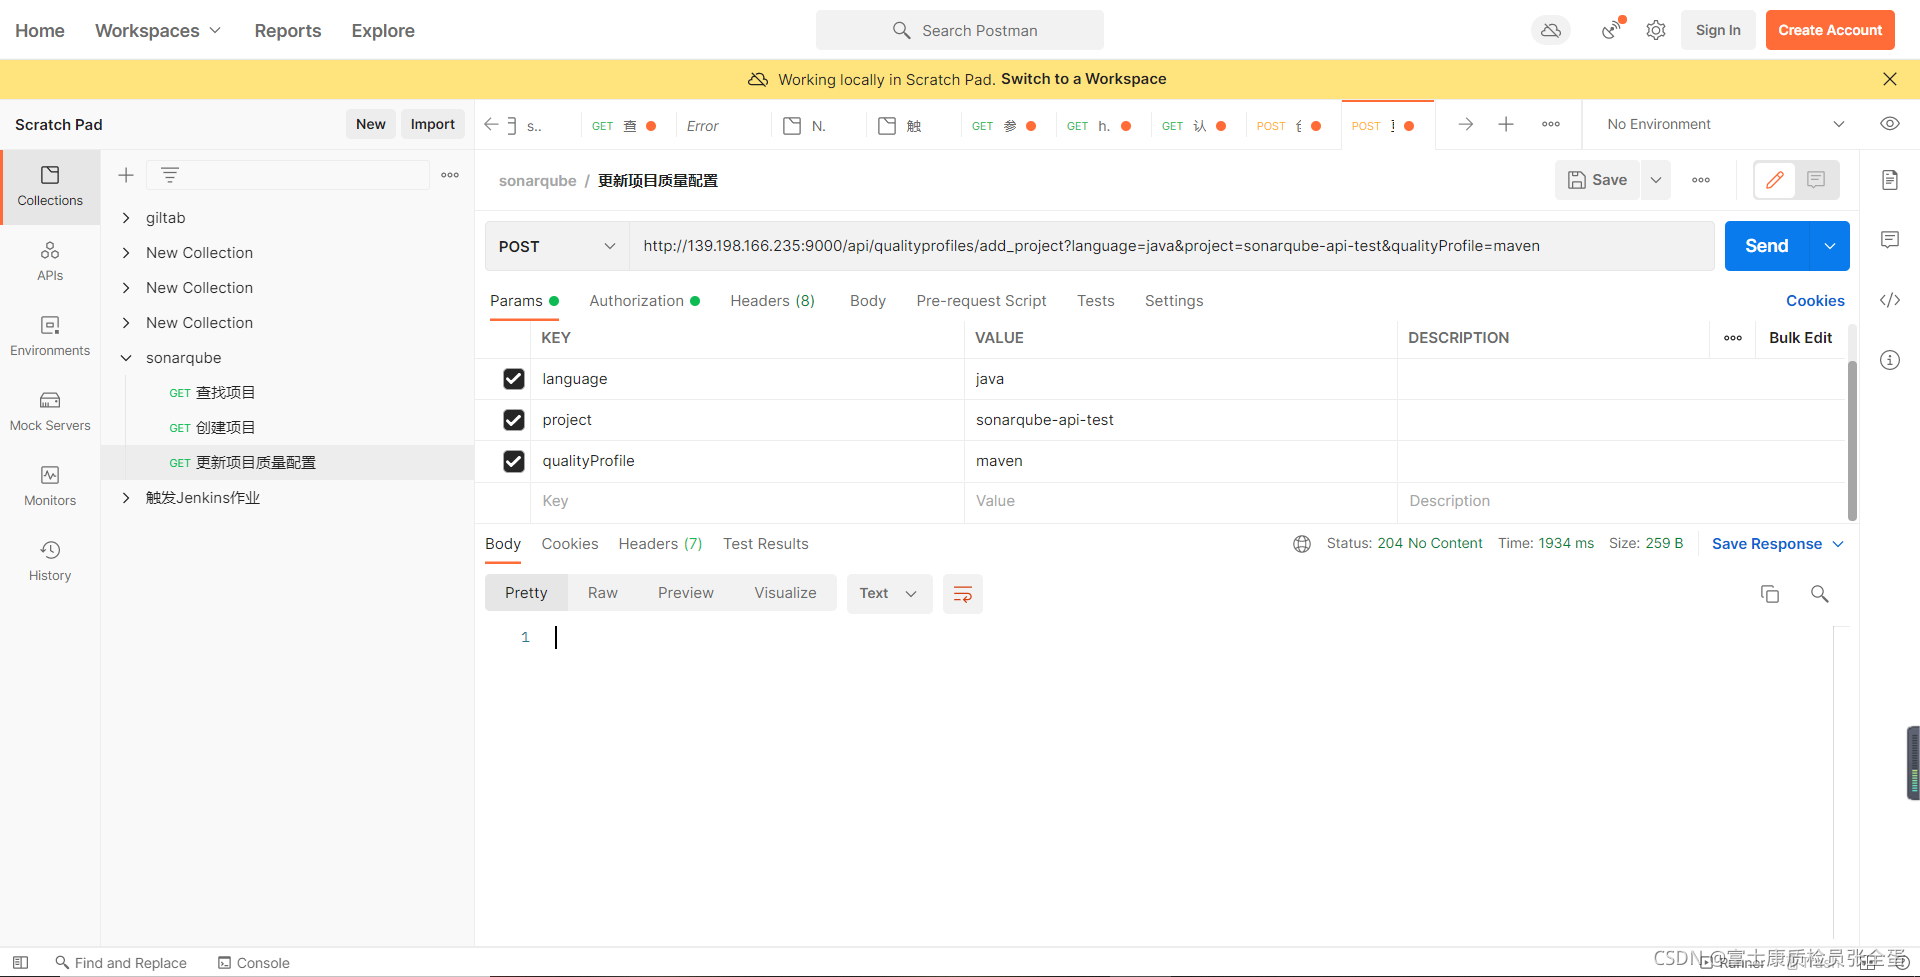Click the copy response icon
Image resolution: width=1920 pixels, height=977 pixels.
[1770, 594]
